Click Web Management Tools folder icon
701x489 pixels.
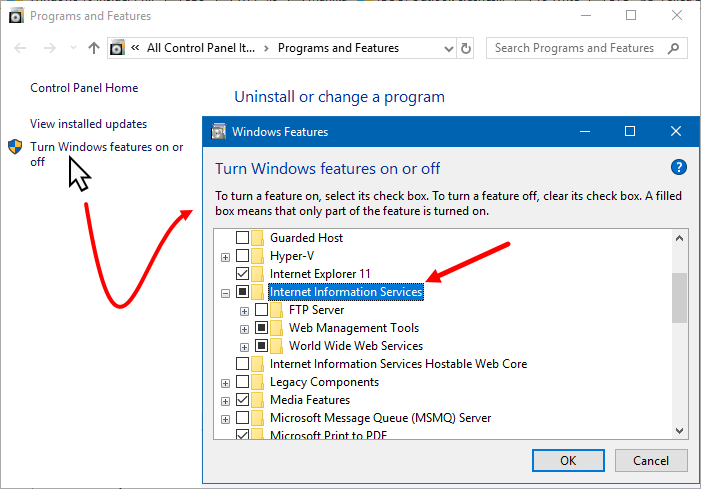pyautogui.click(x=277, y=328)
